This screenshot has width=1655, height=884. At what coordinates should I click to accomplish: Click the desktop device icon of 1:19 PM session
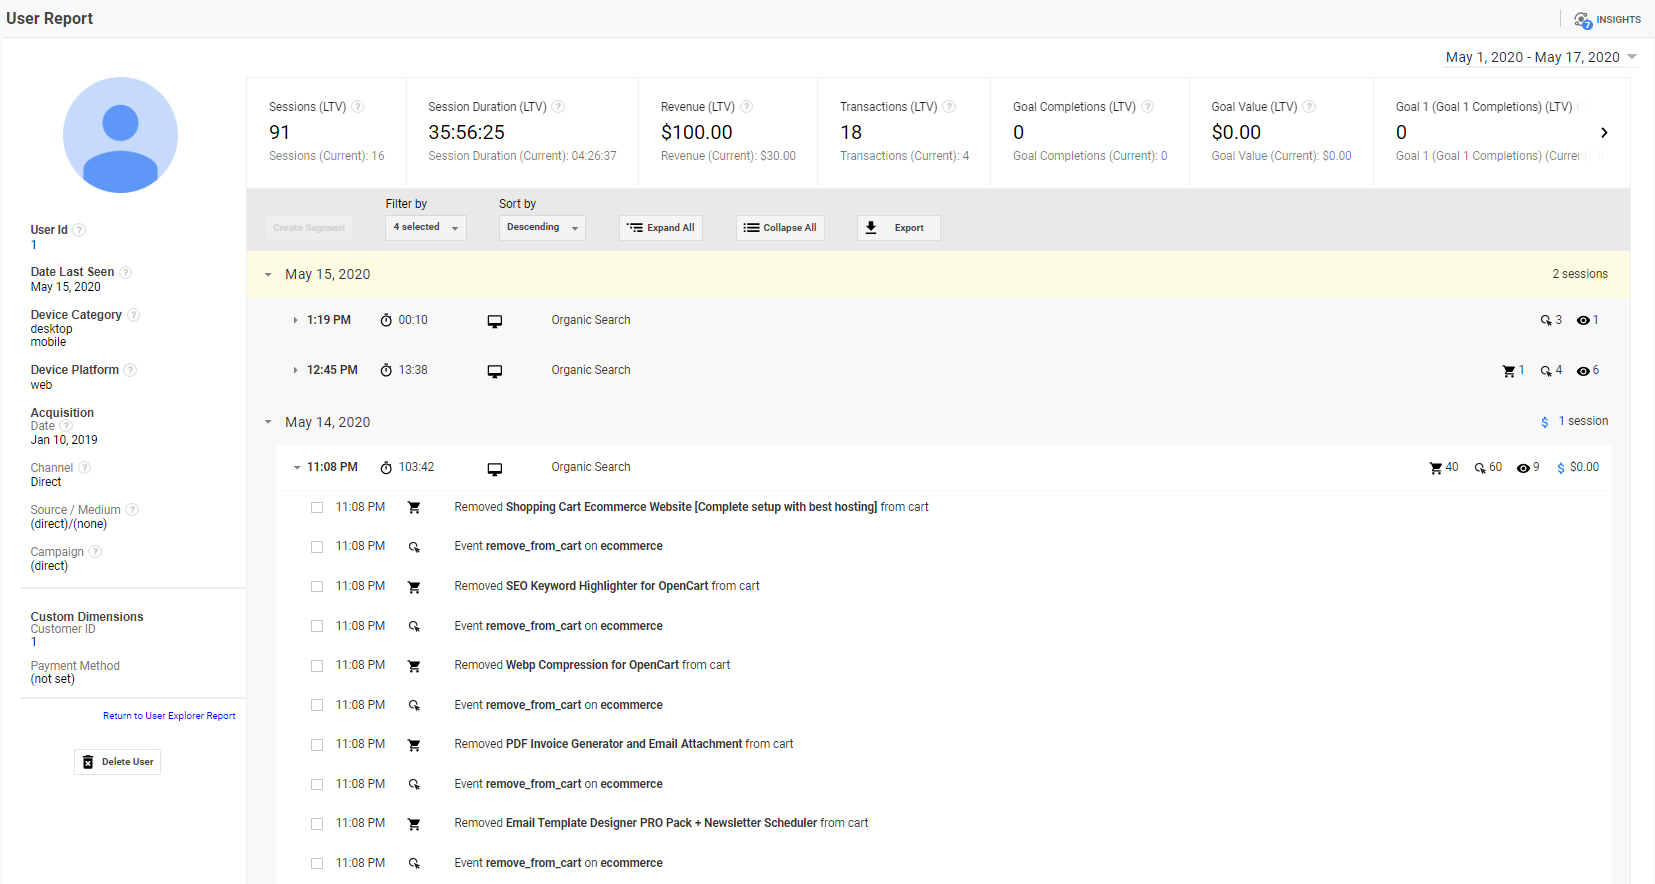[494, 321]
